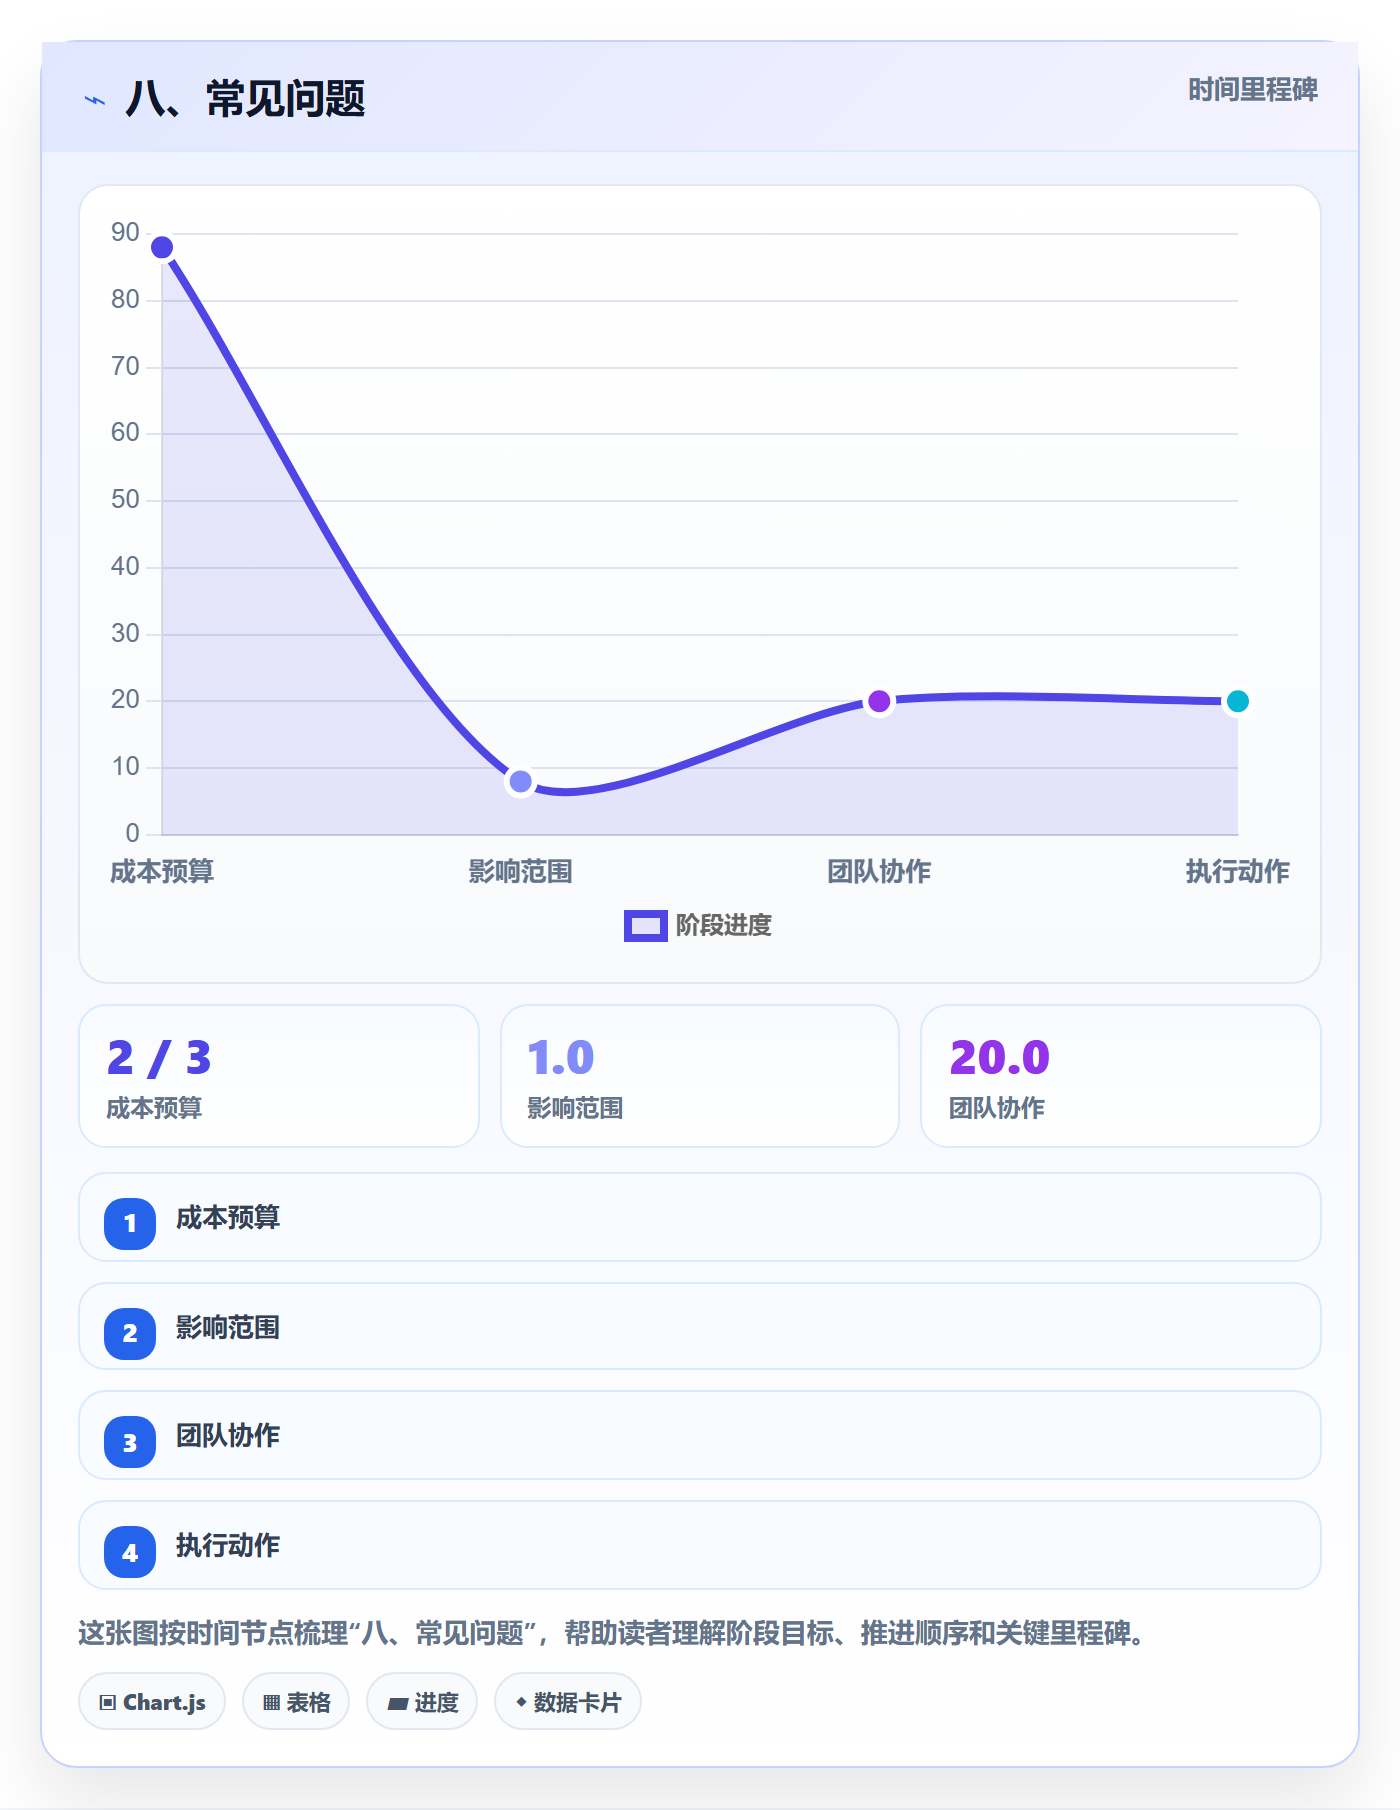
Task: Click the 执行动作 timeline list row
Action: coord(700,1545)
